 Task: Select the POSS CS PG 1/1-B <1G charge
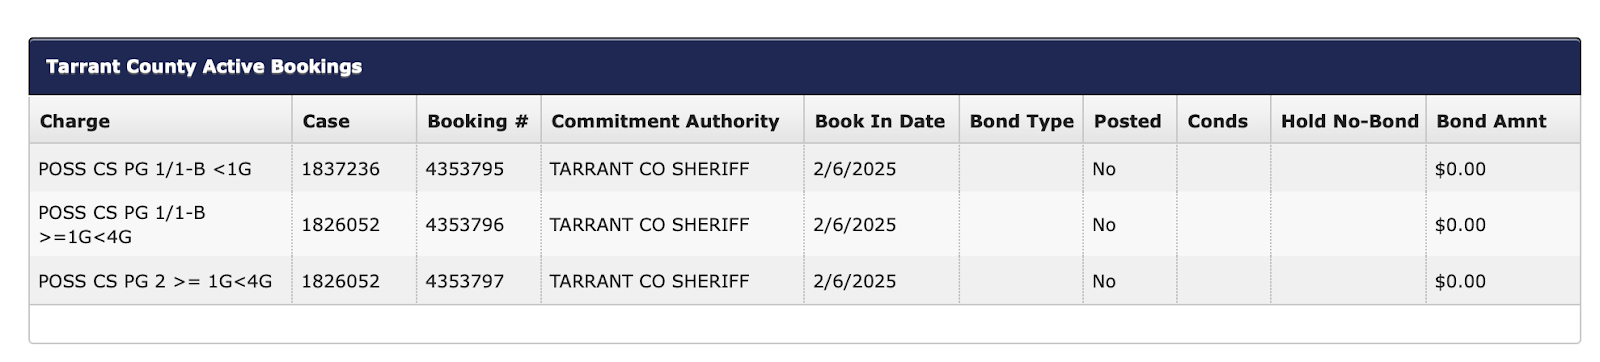coord(145,169)
